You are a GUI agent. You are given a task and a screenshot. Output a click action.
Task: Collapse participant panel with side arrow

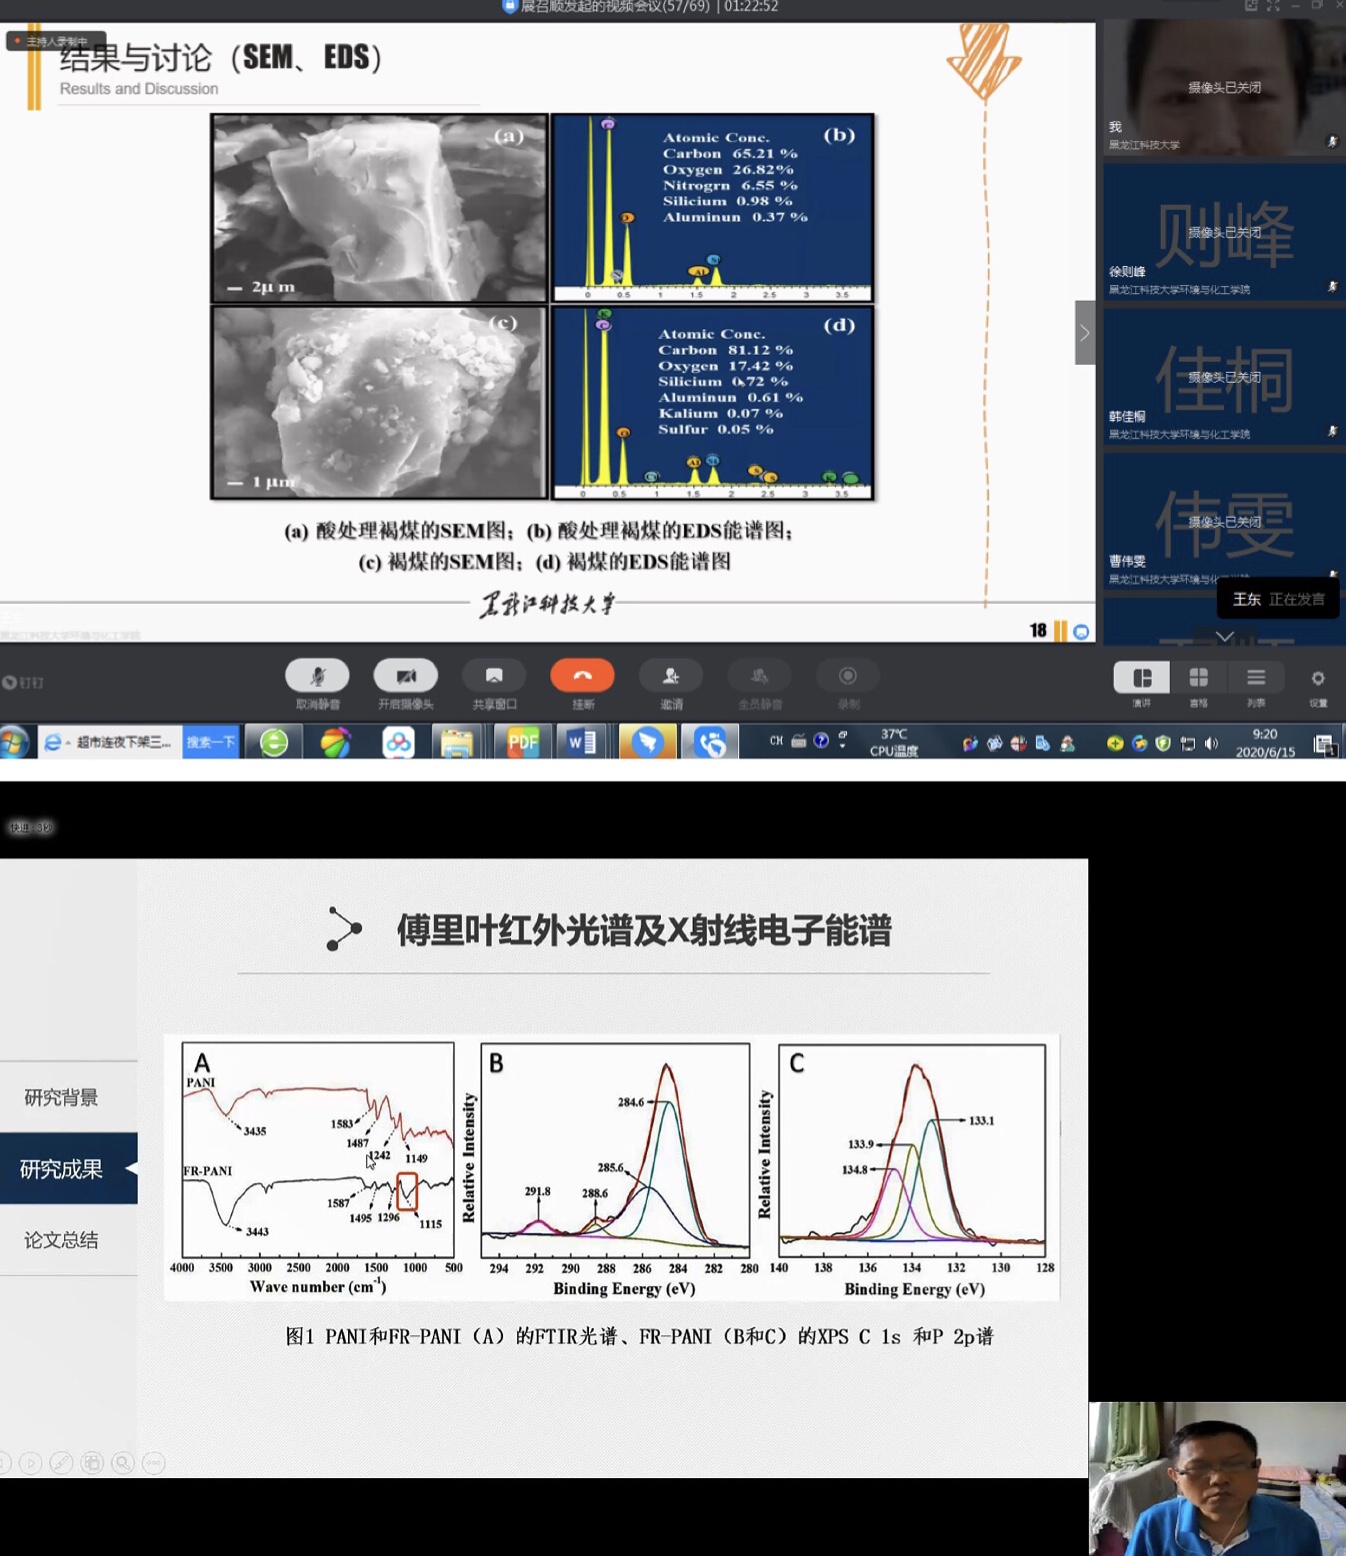(1084, 333)
